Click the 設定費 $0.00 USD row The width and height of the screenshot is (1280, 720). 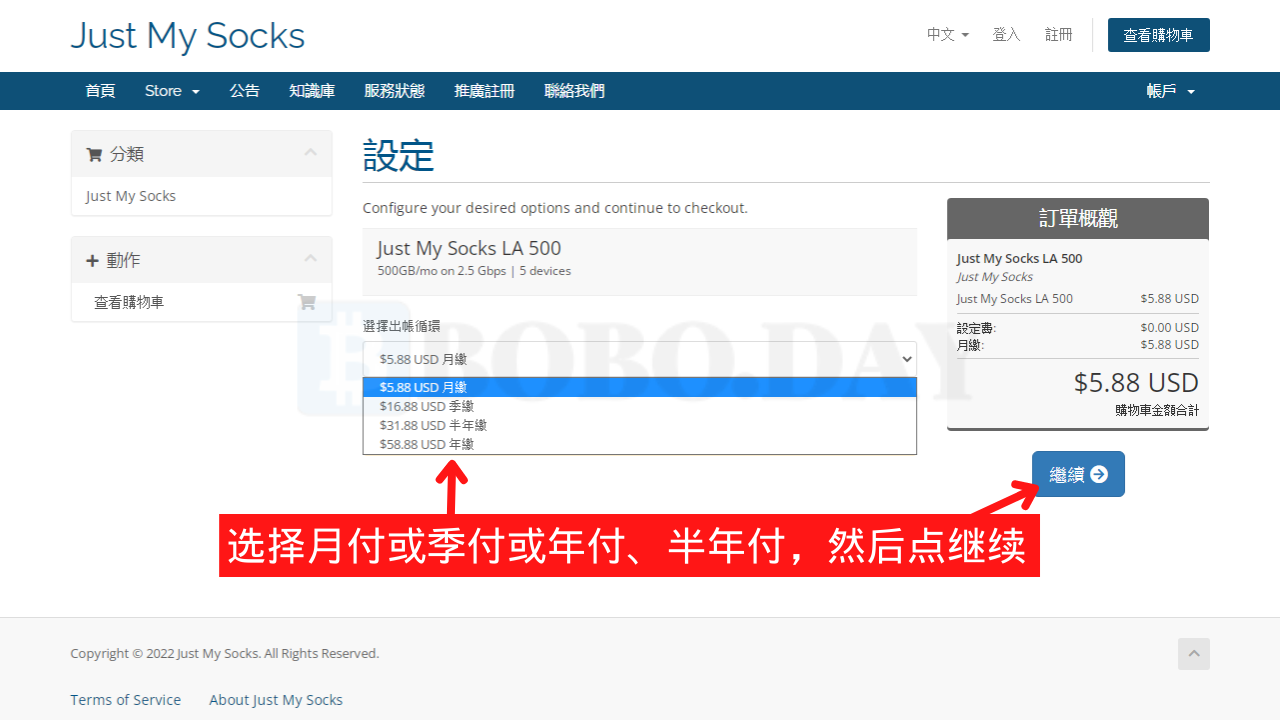pyautogui.click(x=1078, y=328)
